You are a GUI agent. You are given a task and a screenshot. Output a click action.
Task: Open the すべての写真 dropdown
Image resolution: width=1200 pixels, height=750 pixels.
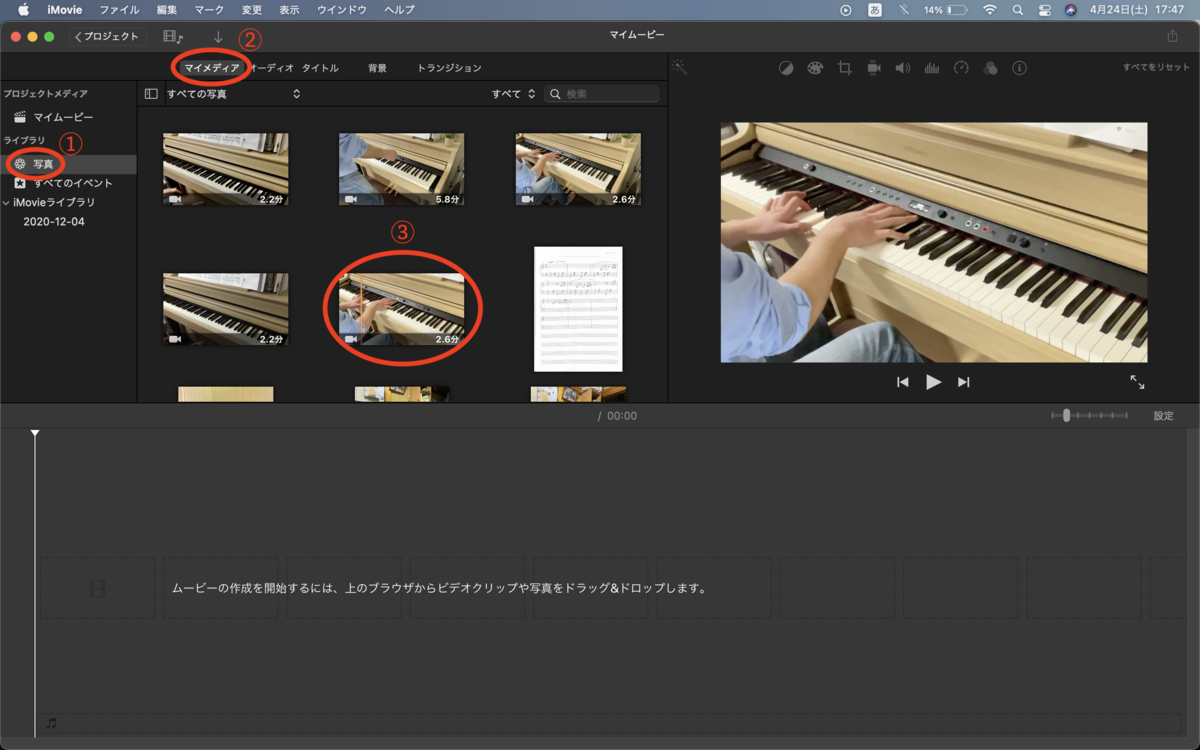233,94
